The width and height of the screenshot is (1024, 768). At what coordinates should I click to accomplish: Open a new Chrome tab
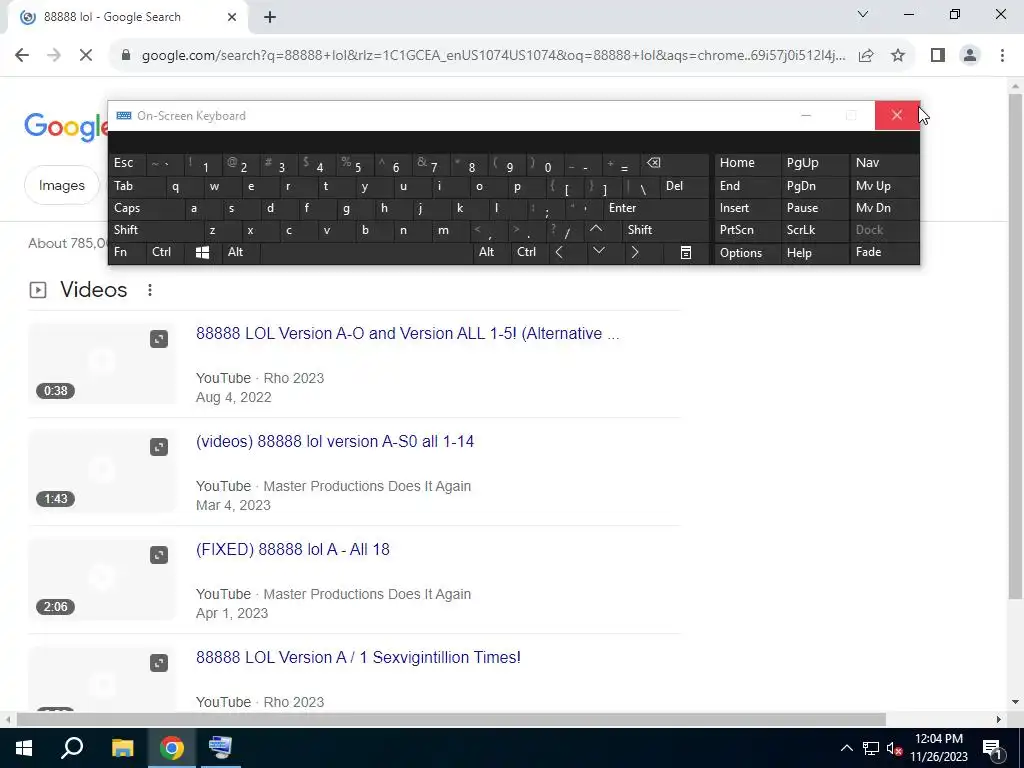click(270, 18)
